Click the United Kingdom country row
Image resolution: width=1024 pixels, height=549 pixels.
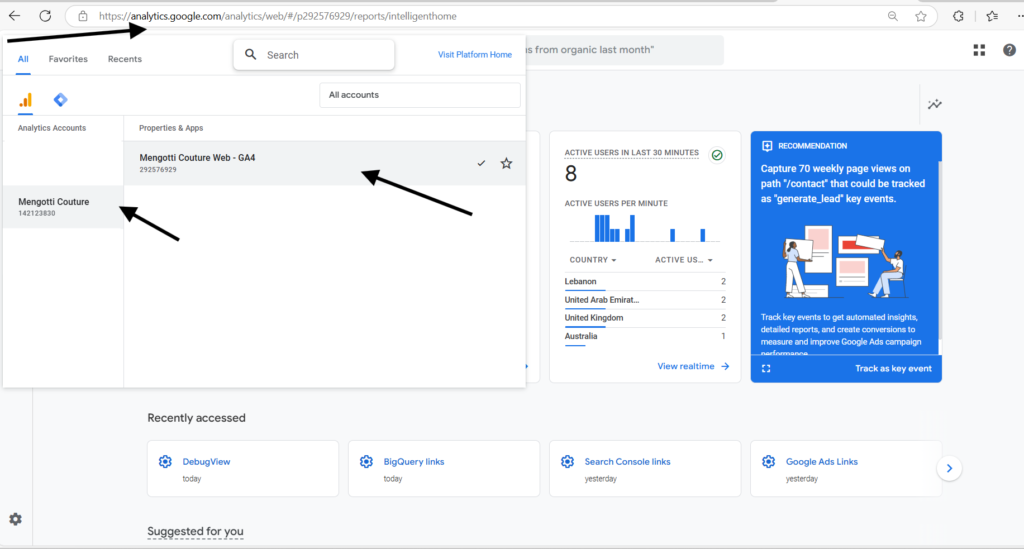click(645, 318)
